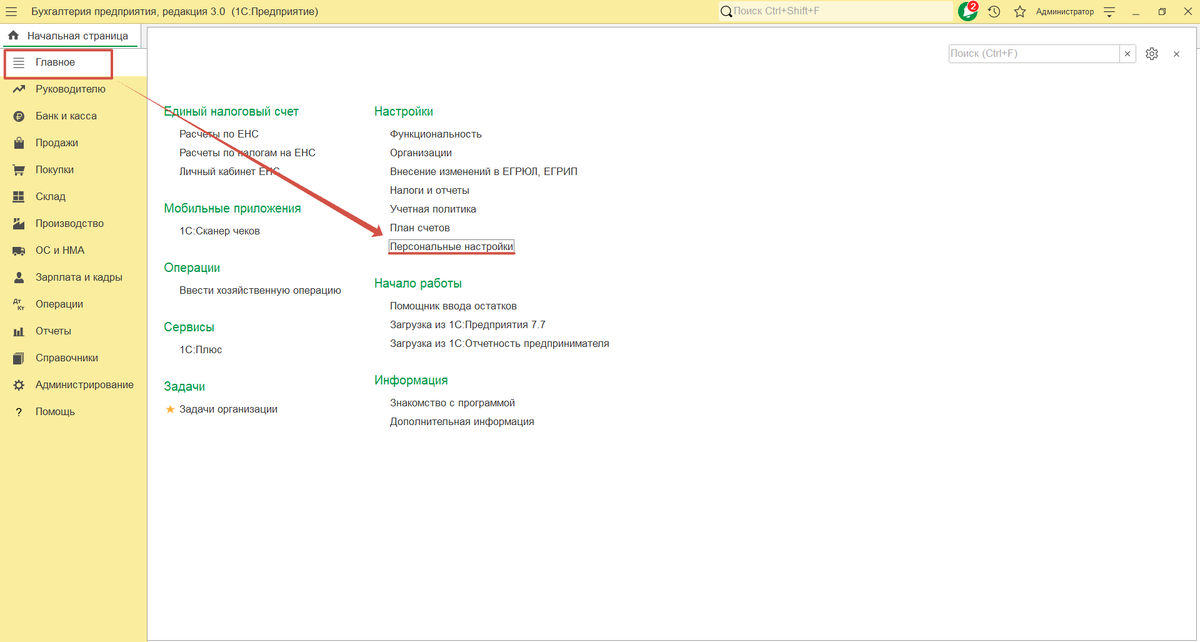The image size is (1200, 642).
Task: Click the home icon on Начальная страница tab
Action: pyautogui.click(x=13, y=36)
